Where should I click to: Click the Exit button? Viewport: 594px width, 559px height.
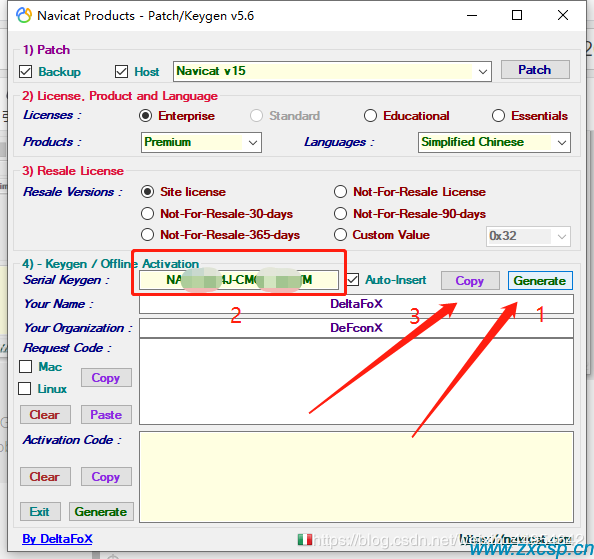pyautogui.click(x=40, y=512)
